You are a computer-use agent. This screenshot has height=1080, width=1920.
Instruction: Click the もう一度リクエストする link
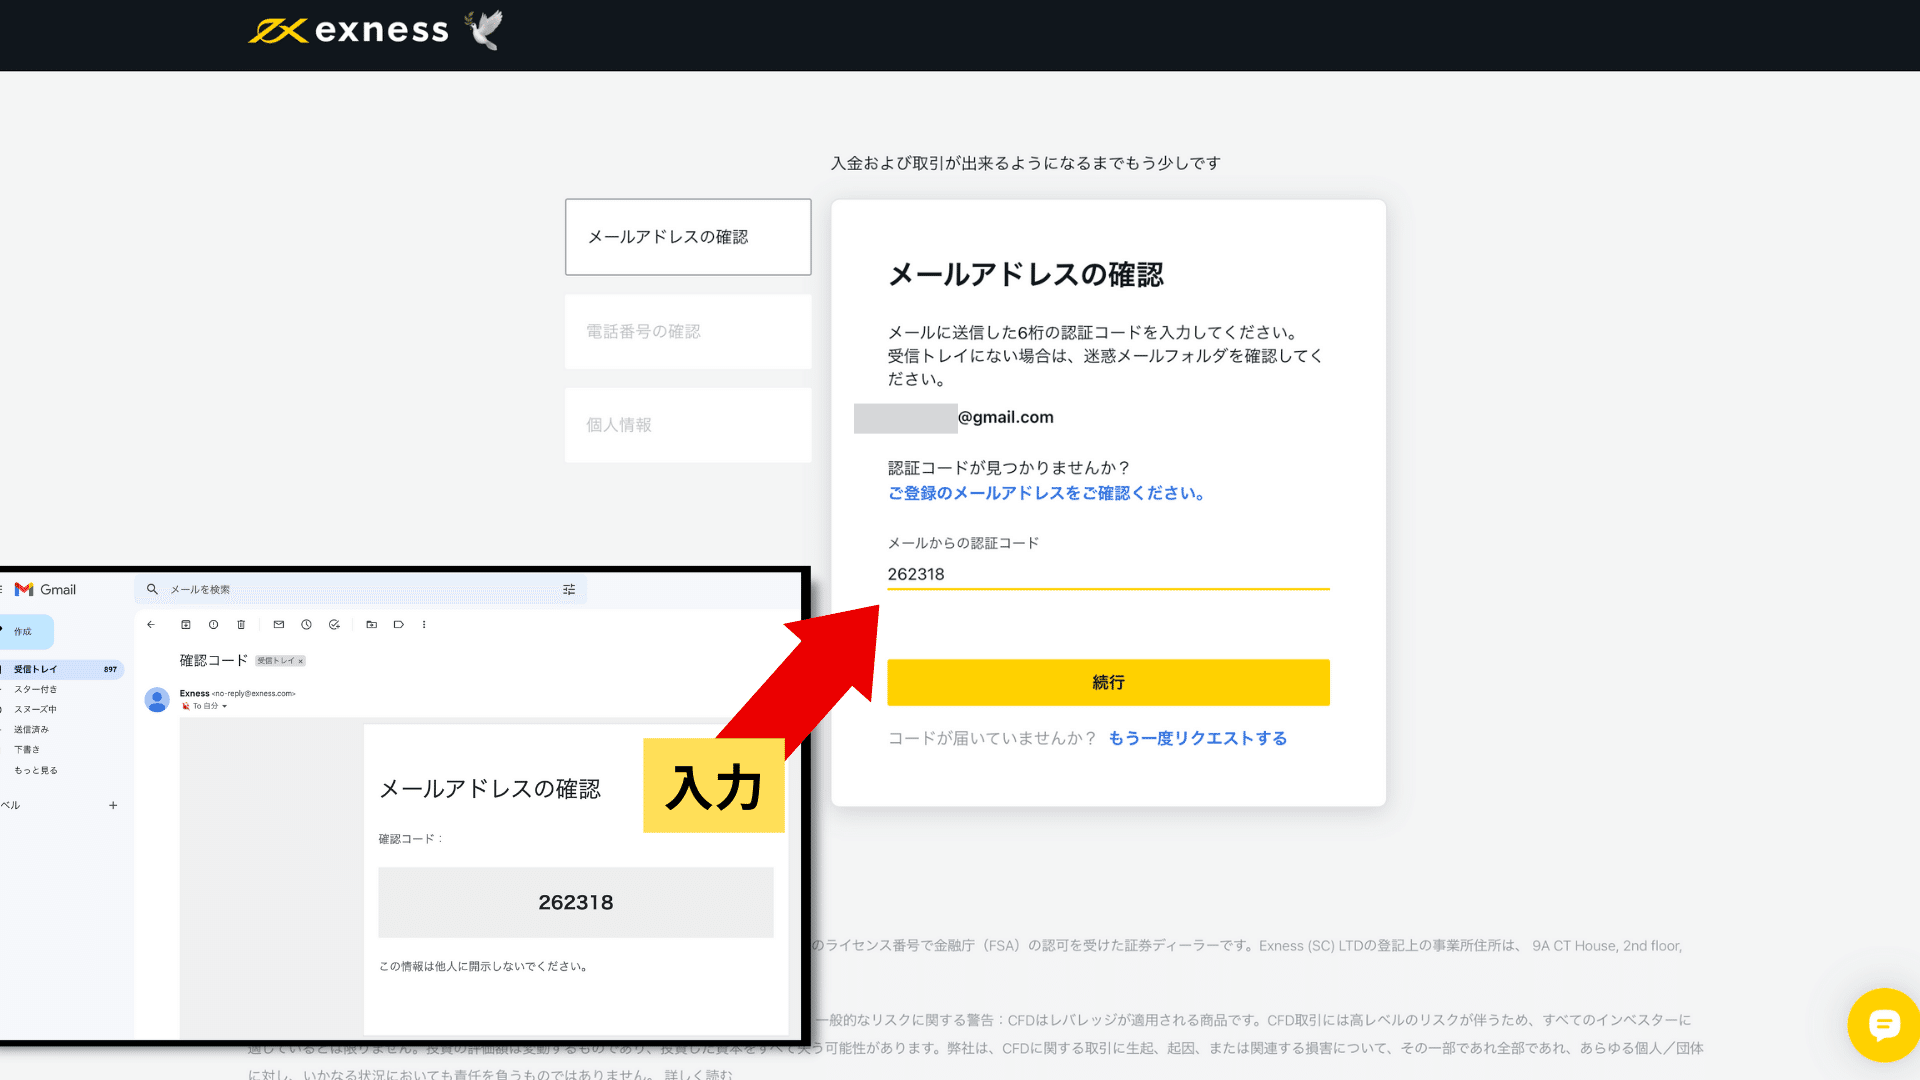pyautogui.click(x=1198, y=739)
